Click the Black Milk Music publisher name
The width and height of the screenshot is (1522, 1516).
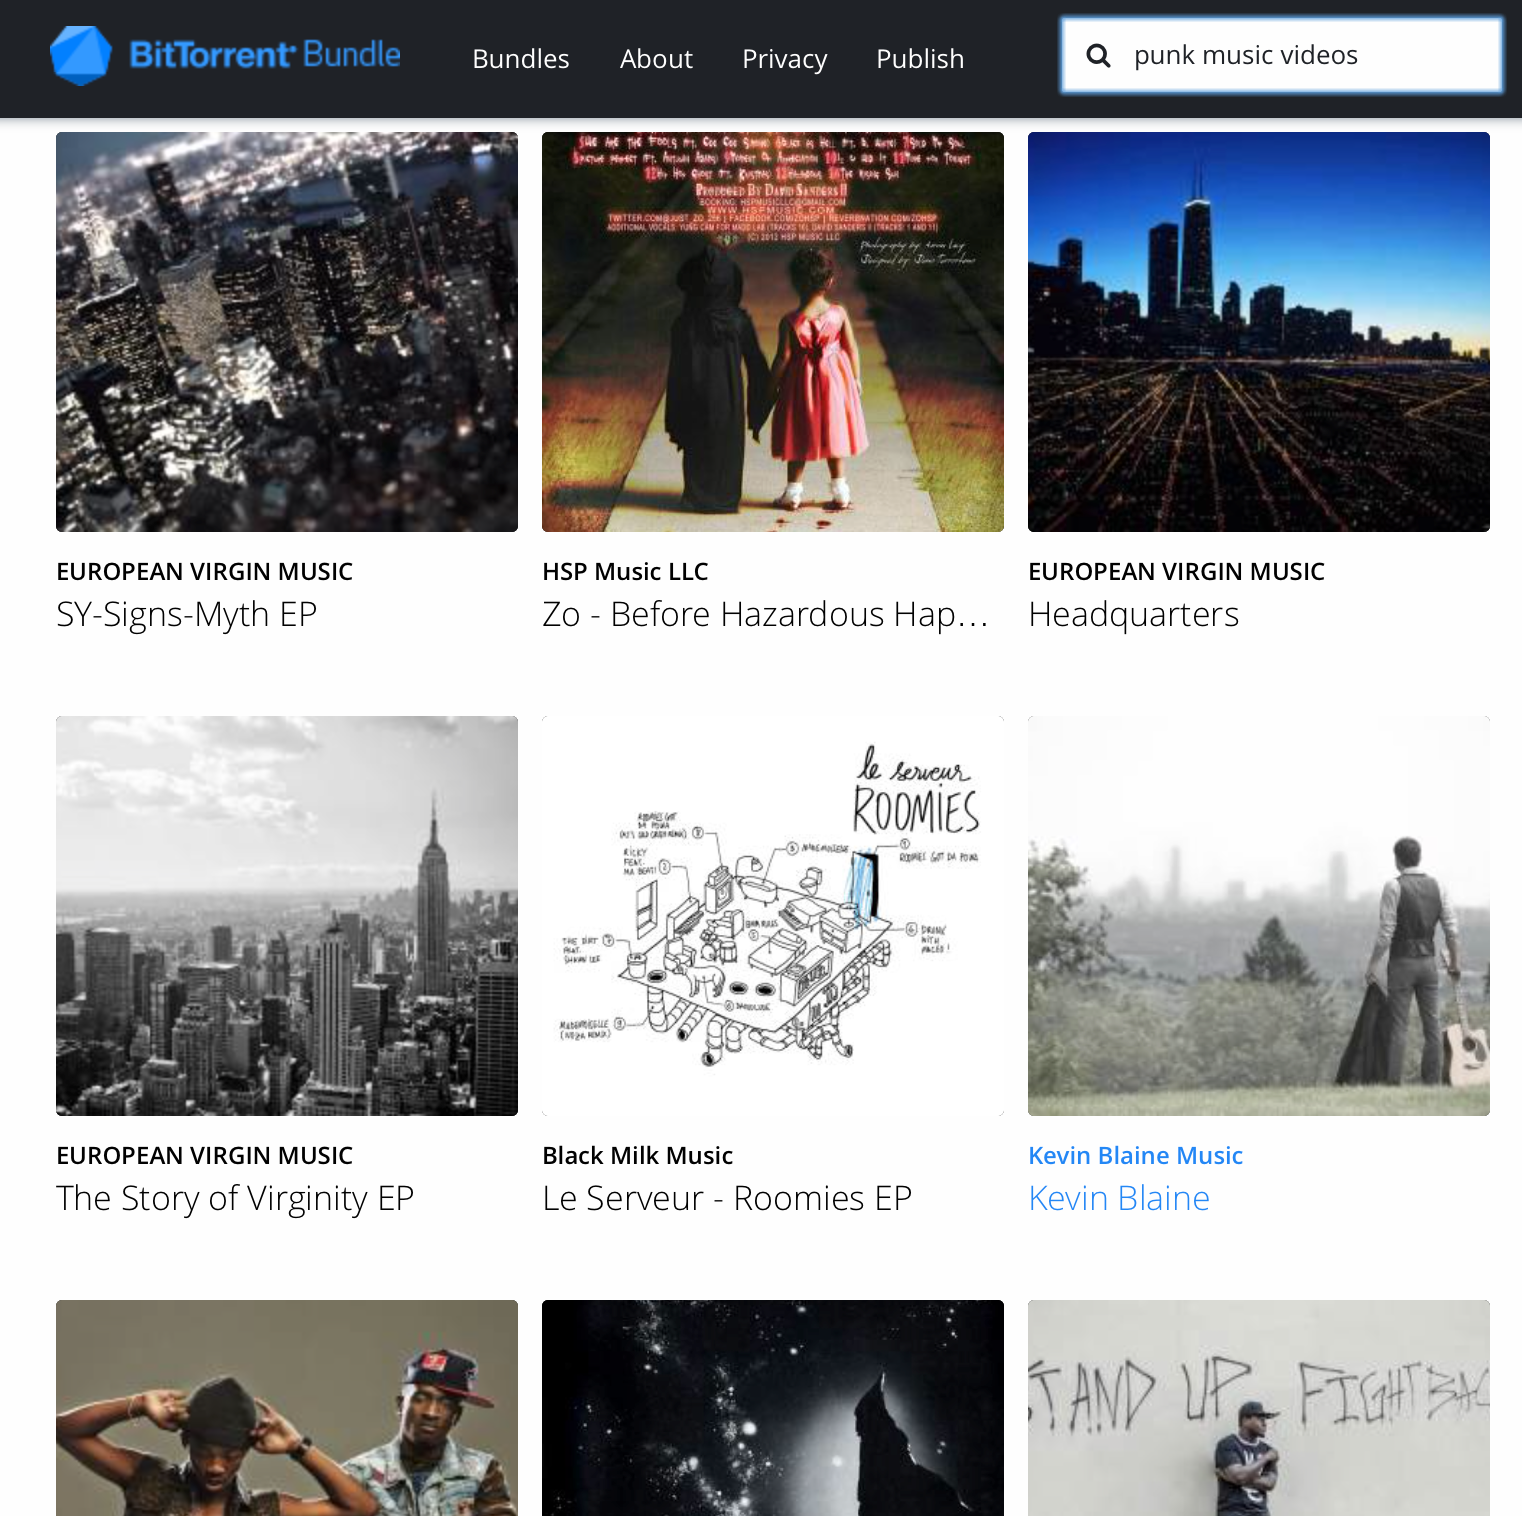coord(637,1155)
